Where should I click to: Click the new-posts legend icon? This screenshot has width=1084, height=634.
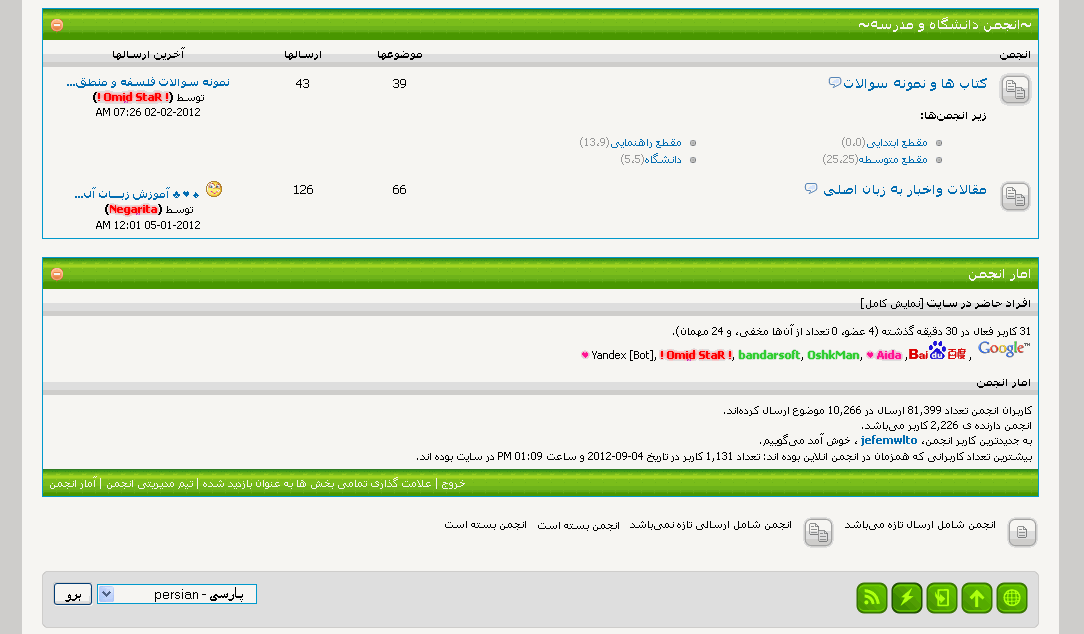coord(1022,532)
